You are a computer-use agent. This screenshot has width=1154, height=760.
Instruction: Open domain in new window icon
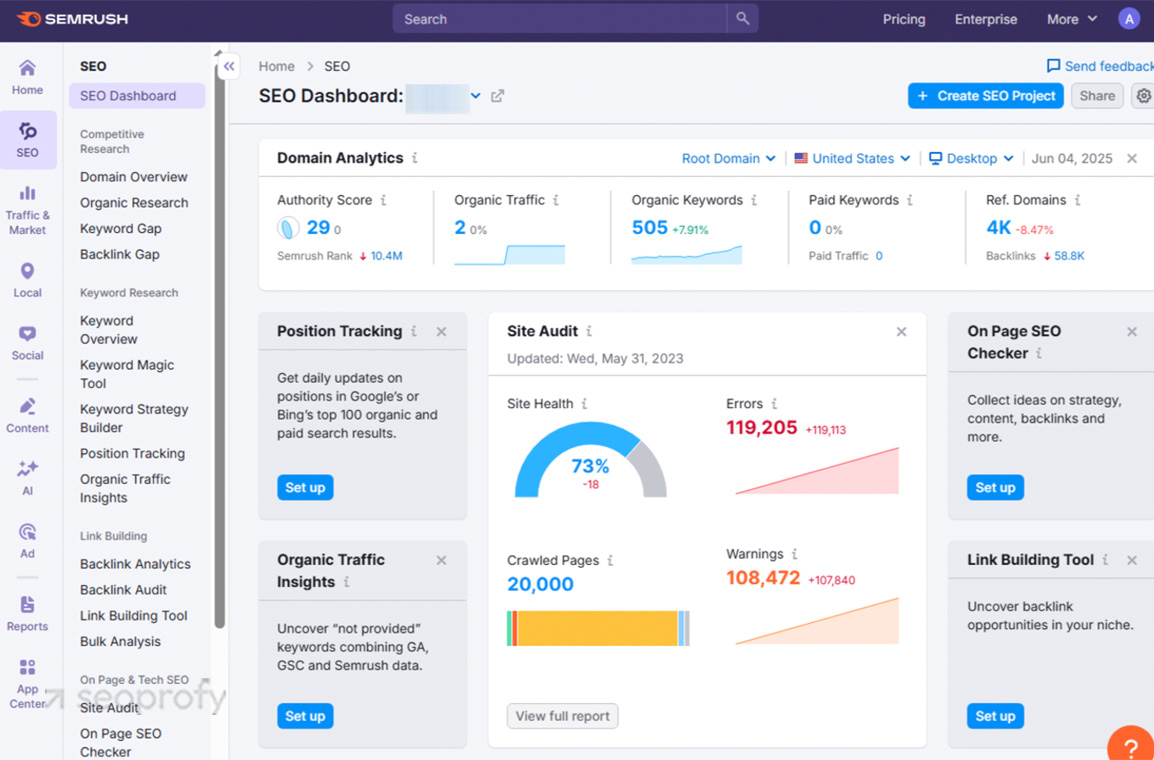pyautogui.click(x=498, y=96)
